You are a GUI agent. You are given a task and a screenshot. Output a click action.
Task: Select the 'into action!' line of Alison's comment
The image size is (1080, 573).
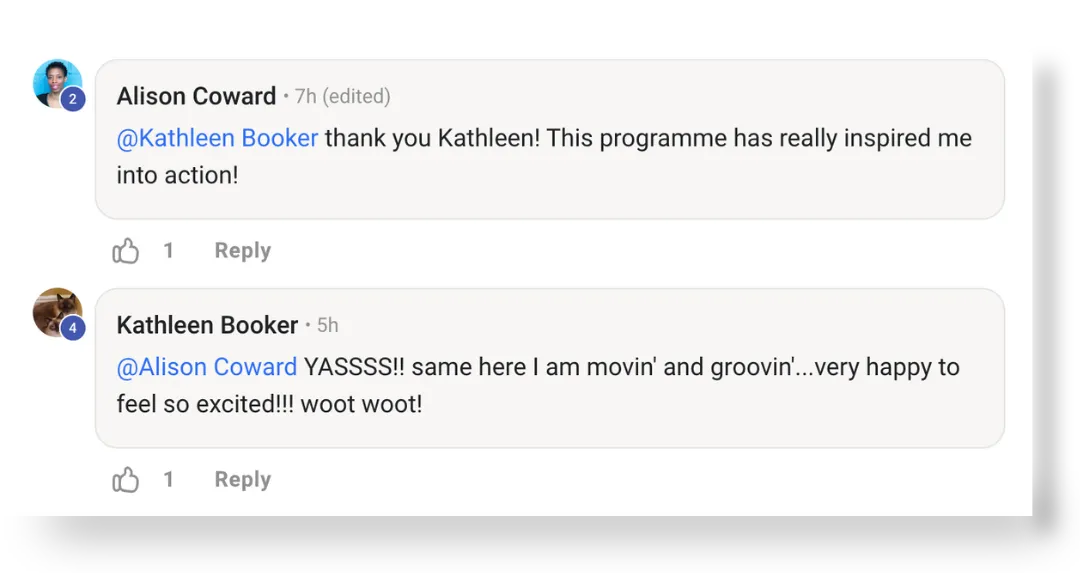[178, 175]
